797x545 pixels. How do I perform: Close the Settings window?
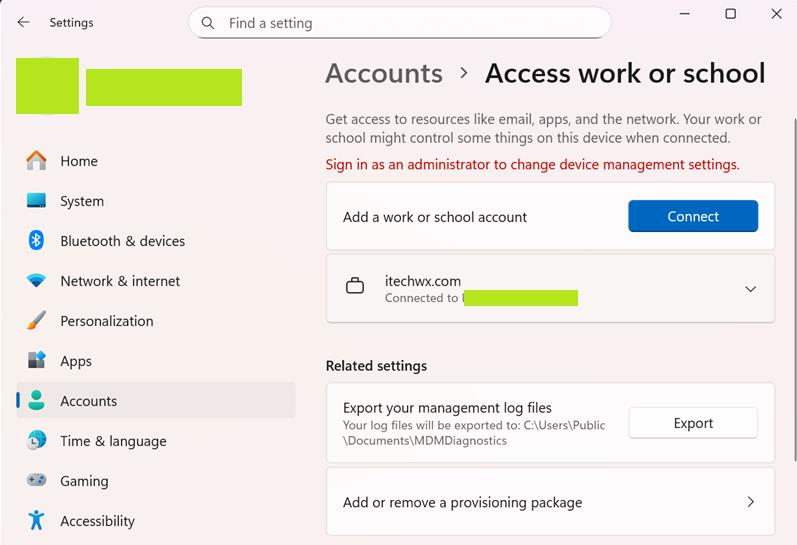click(776, 14)
